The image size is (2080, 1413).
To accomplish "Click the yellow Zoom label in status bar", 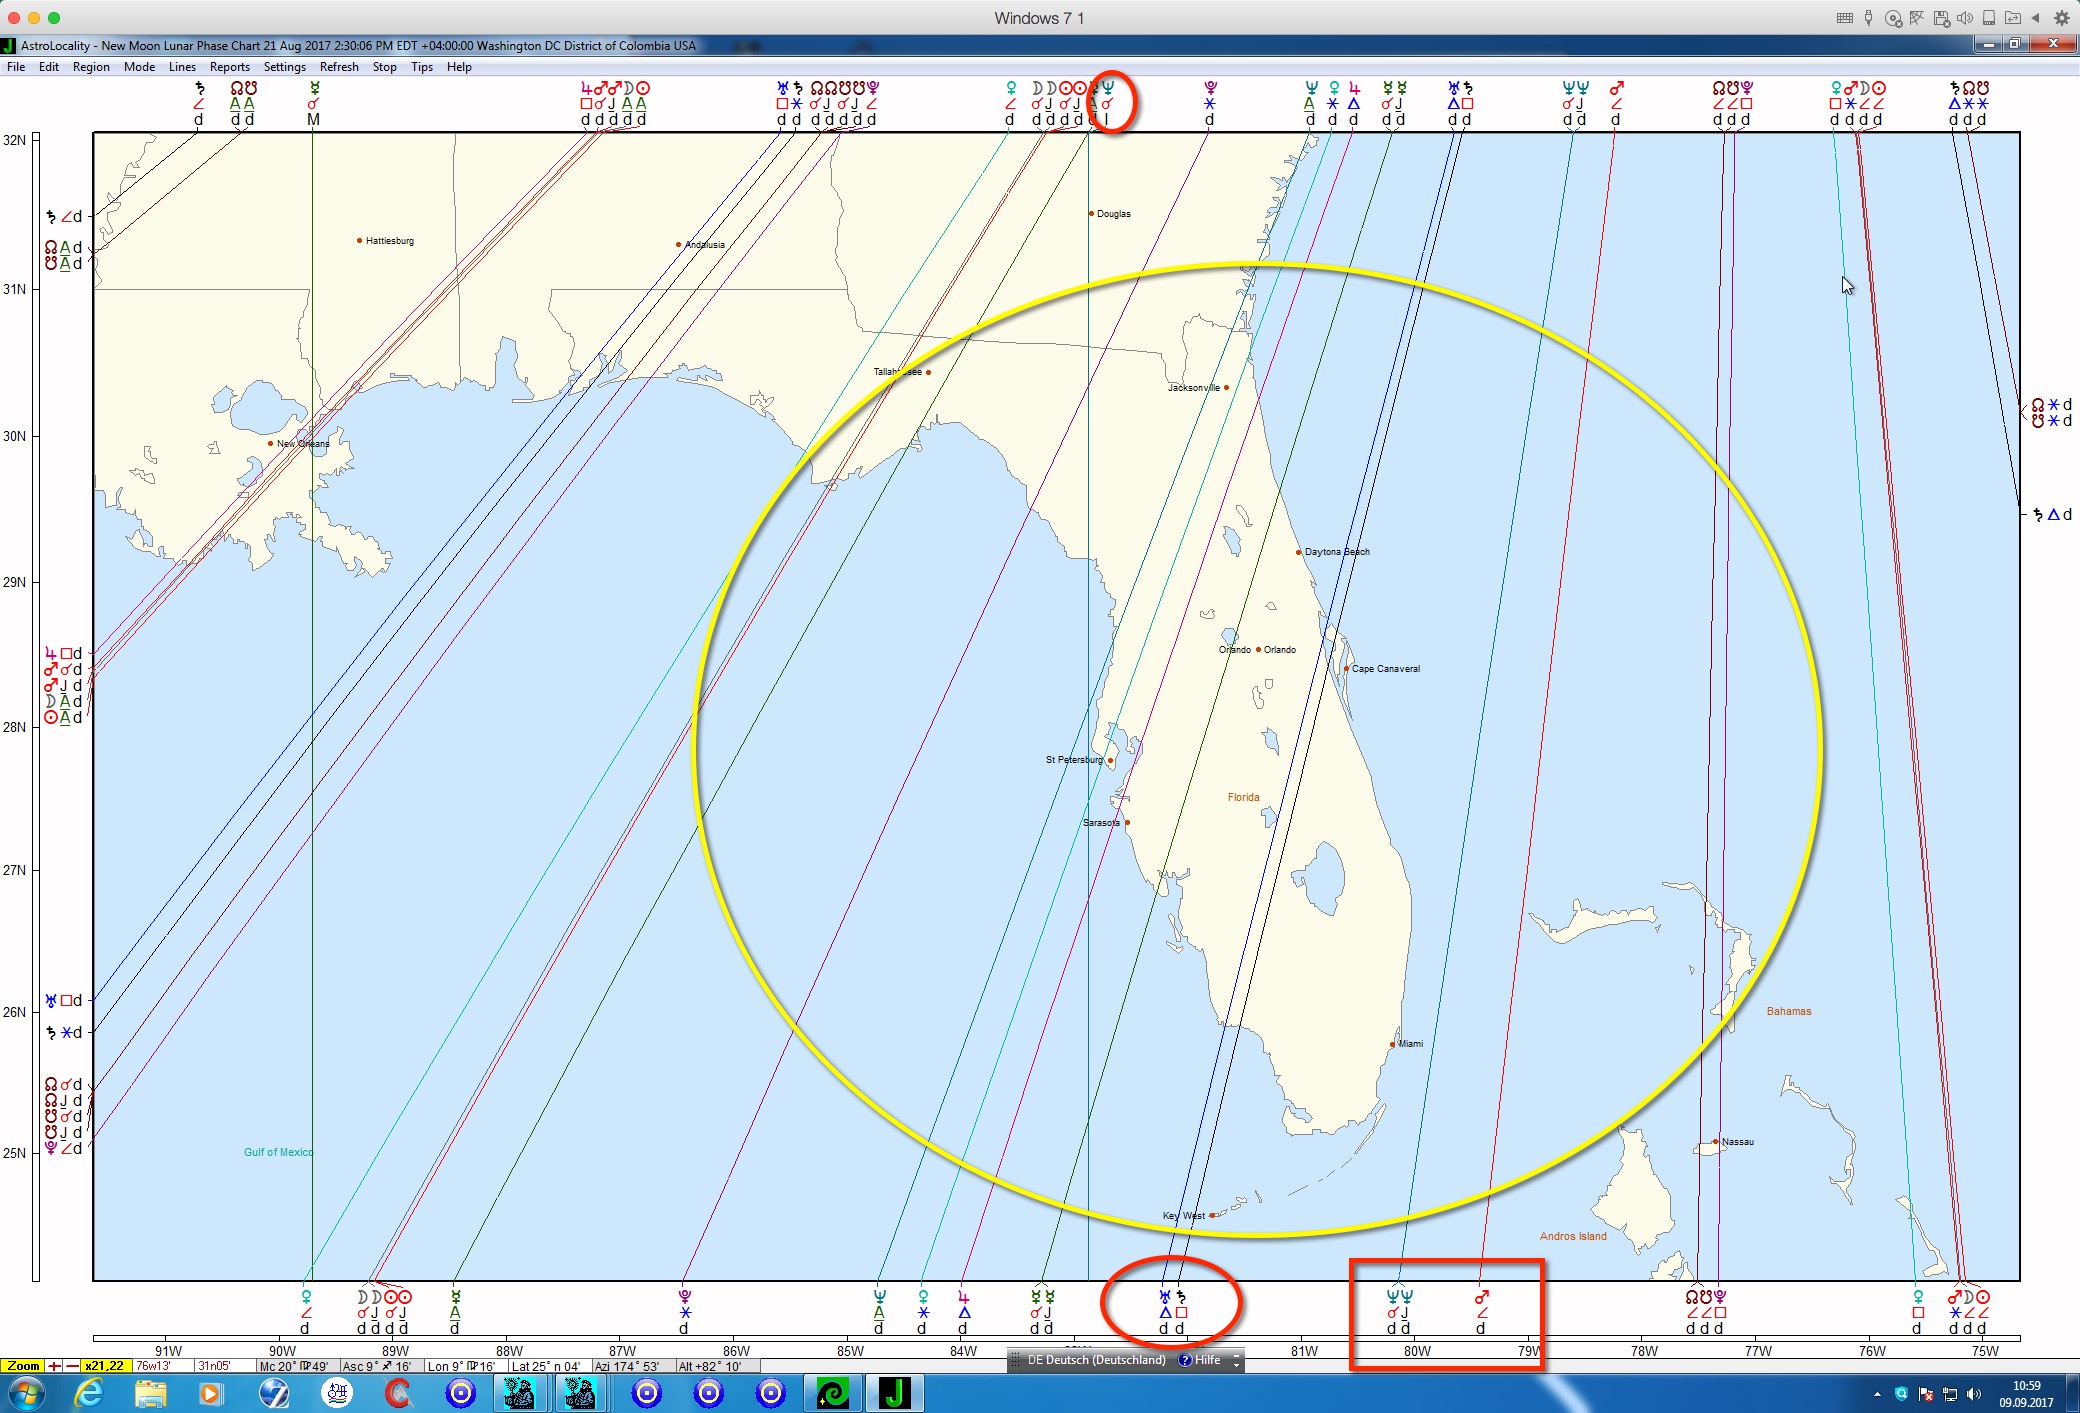I will tap(23, 1366).
